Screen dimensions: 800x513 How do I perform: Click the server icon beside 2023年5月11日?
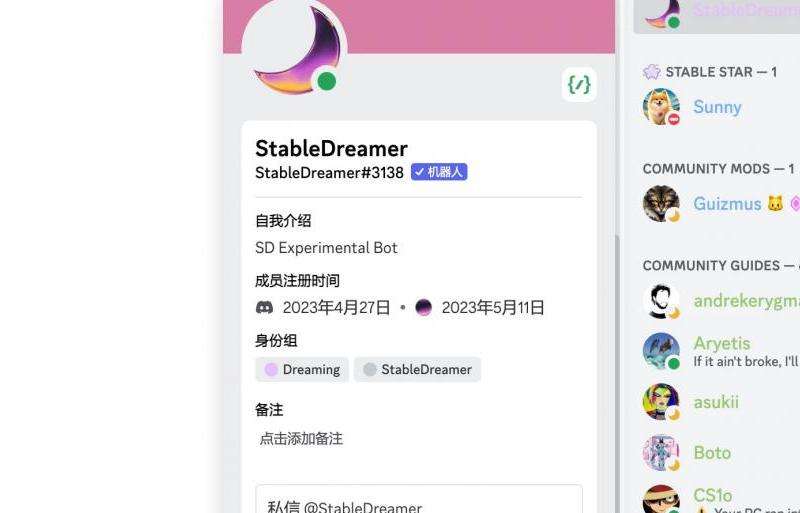pyautogui.click(x=423, y=307)
